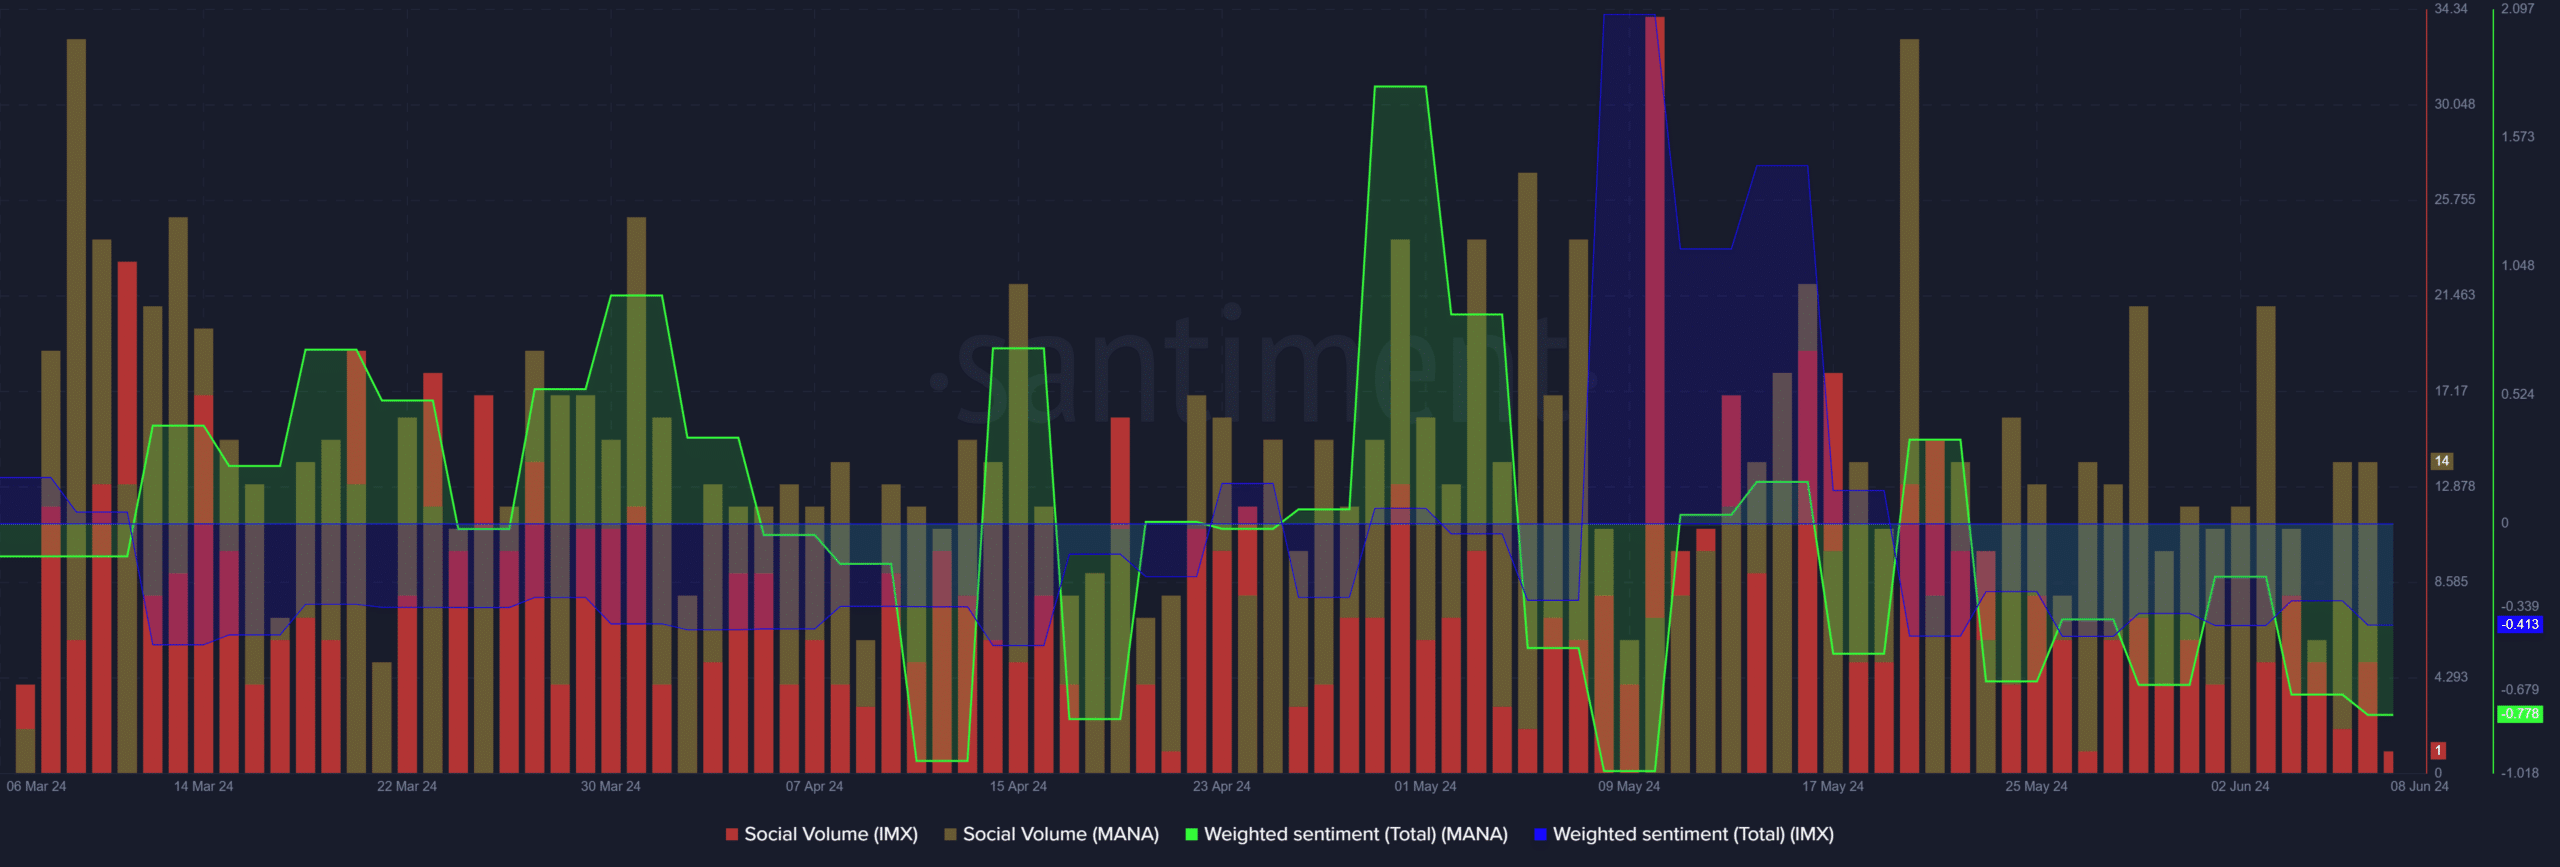2560x867 pixels.
Task: Click the red 1 axis value badge
Action: 2439,750
